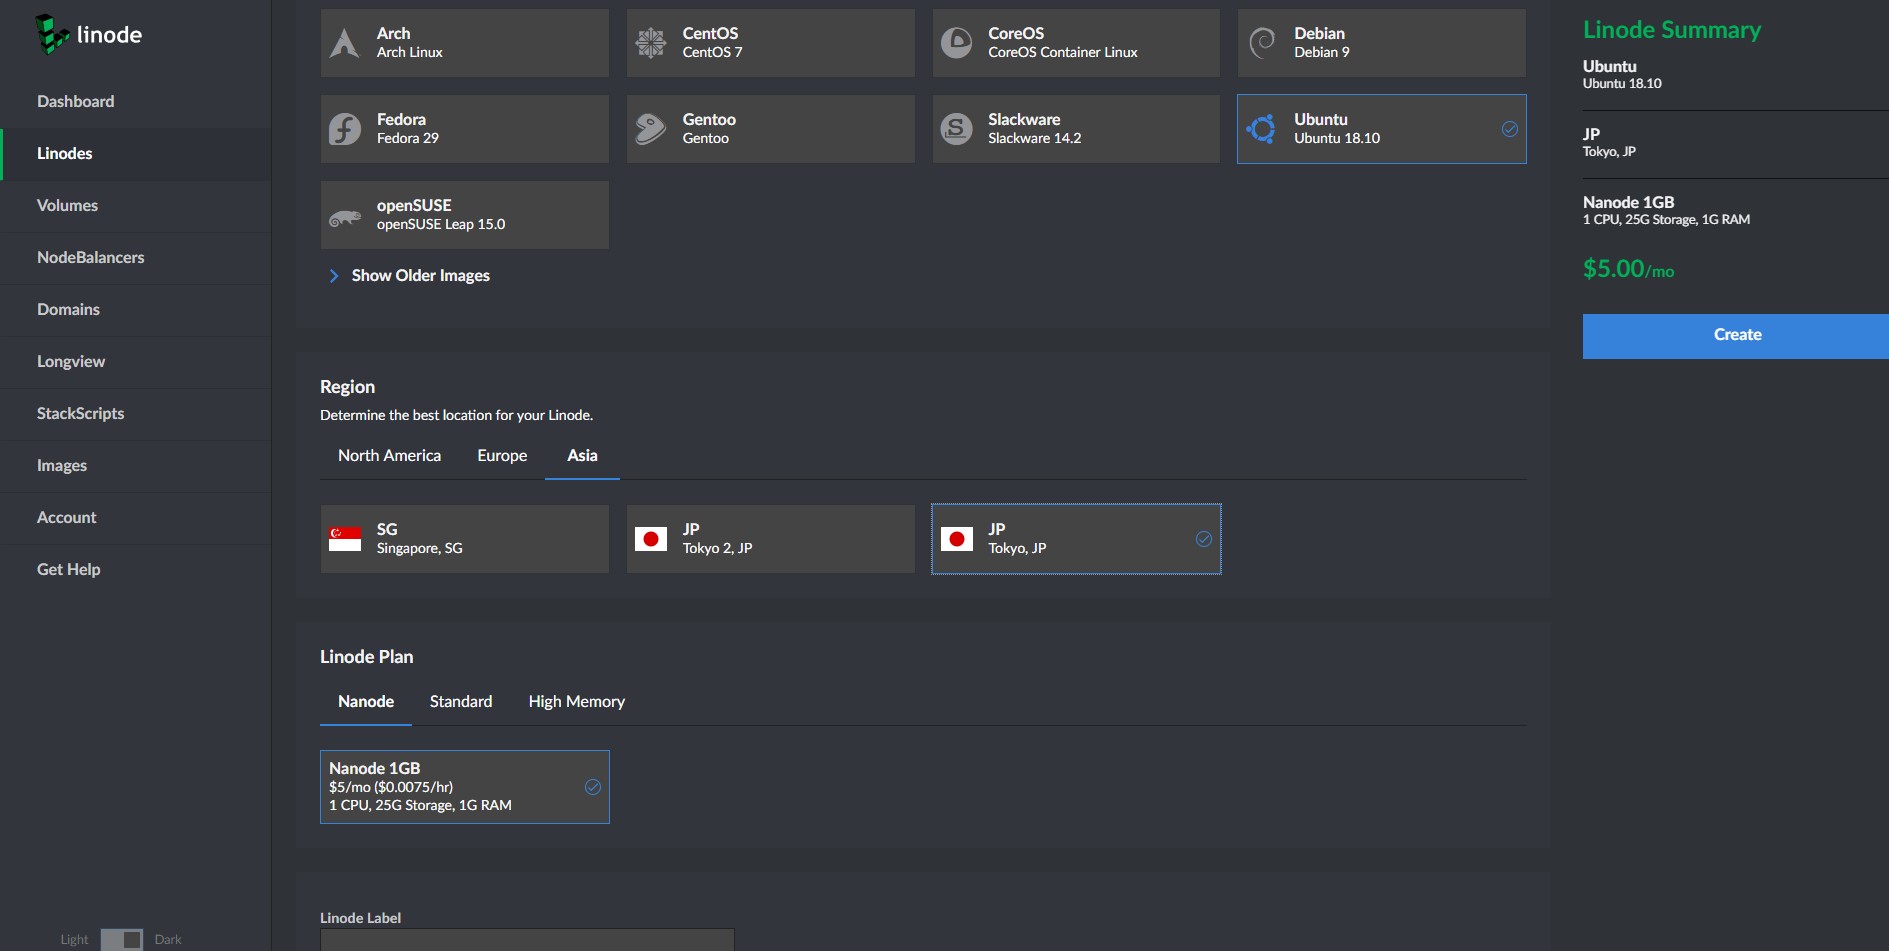The image size is (1889, 951).
Task: Pick the CoreOS Container Linux icon
Action: click(x=957, y=43)
